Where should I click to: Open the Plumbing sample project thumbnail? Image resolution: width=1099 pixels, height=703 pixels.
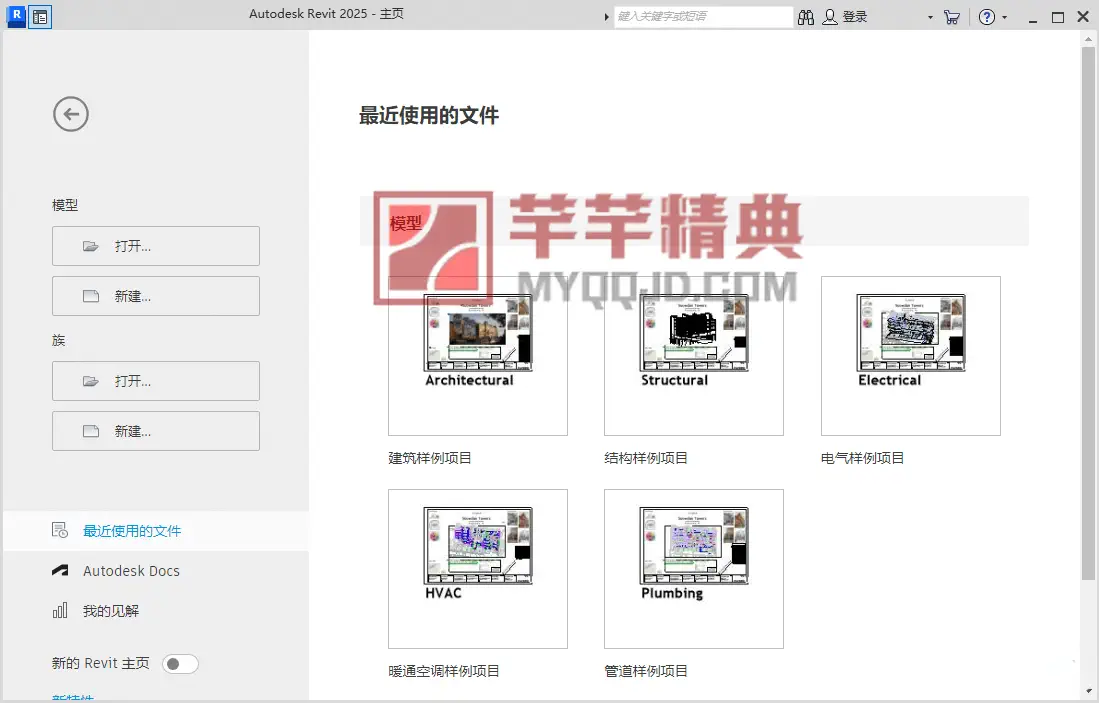pos(694,569)
